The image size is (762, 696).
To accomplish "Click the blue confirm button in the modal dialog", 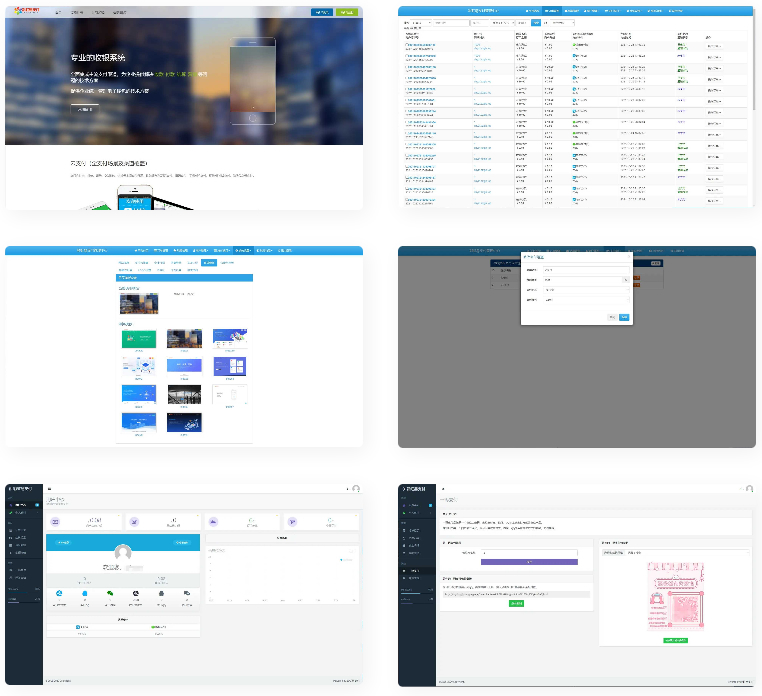I will point(624,316).
